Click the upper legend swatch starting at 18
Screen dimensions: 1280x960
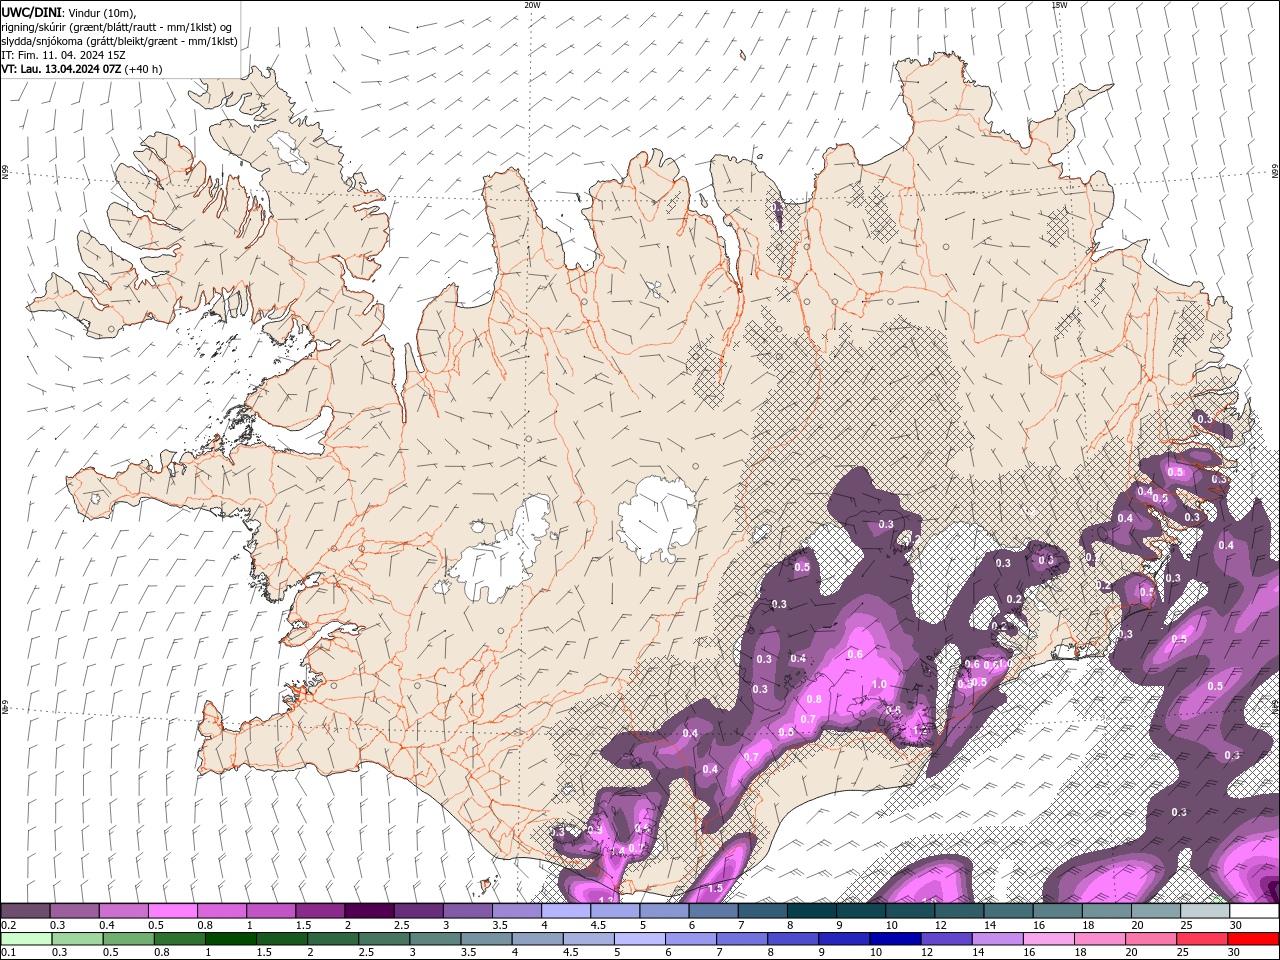point(1106,911)
